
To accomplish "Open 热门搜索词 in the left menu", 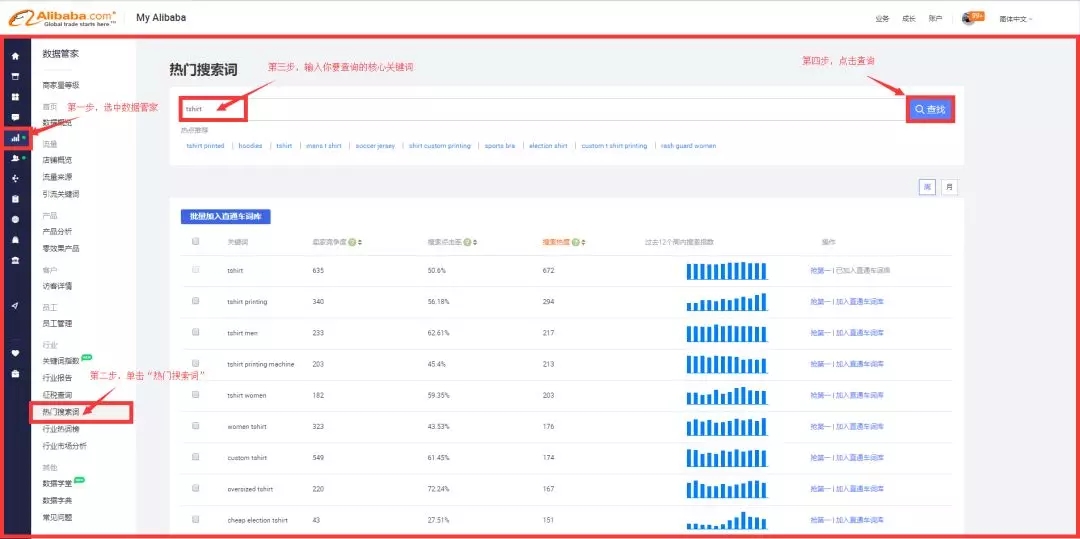I will pyautogui.click(x=61, y=411).
